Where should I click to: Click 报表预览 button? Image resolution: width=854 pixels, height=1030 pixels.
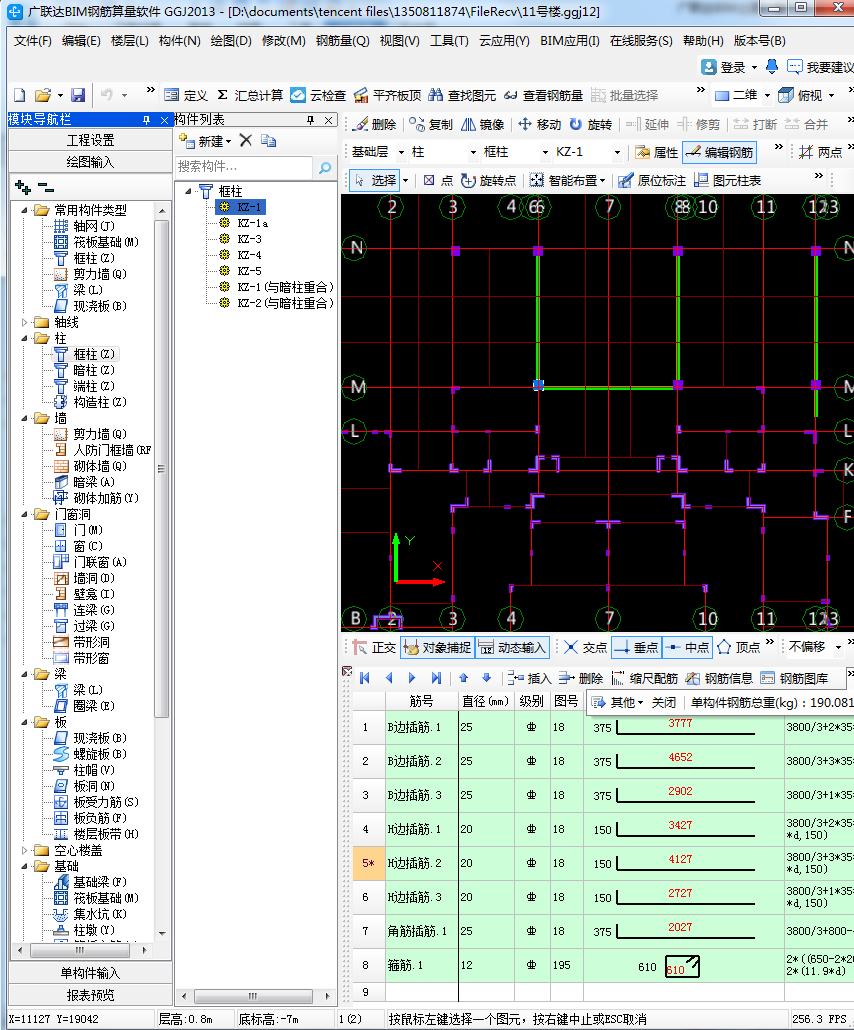point(91,995)
